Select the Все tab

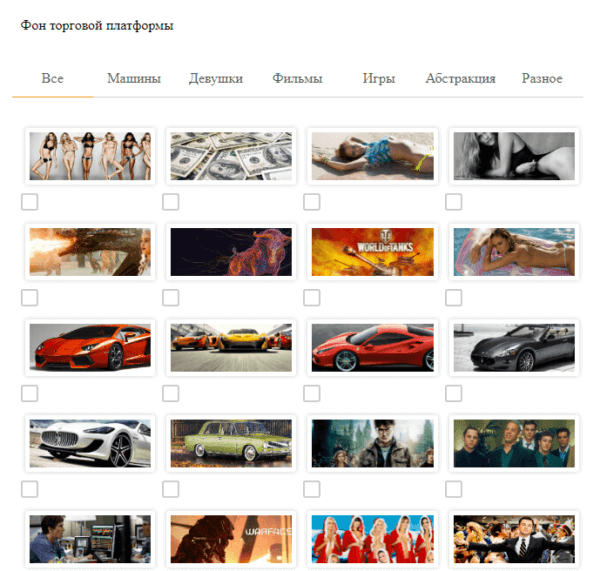53,79
